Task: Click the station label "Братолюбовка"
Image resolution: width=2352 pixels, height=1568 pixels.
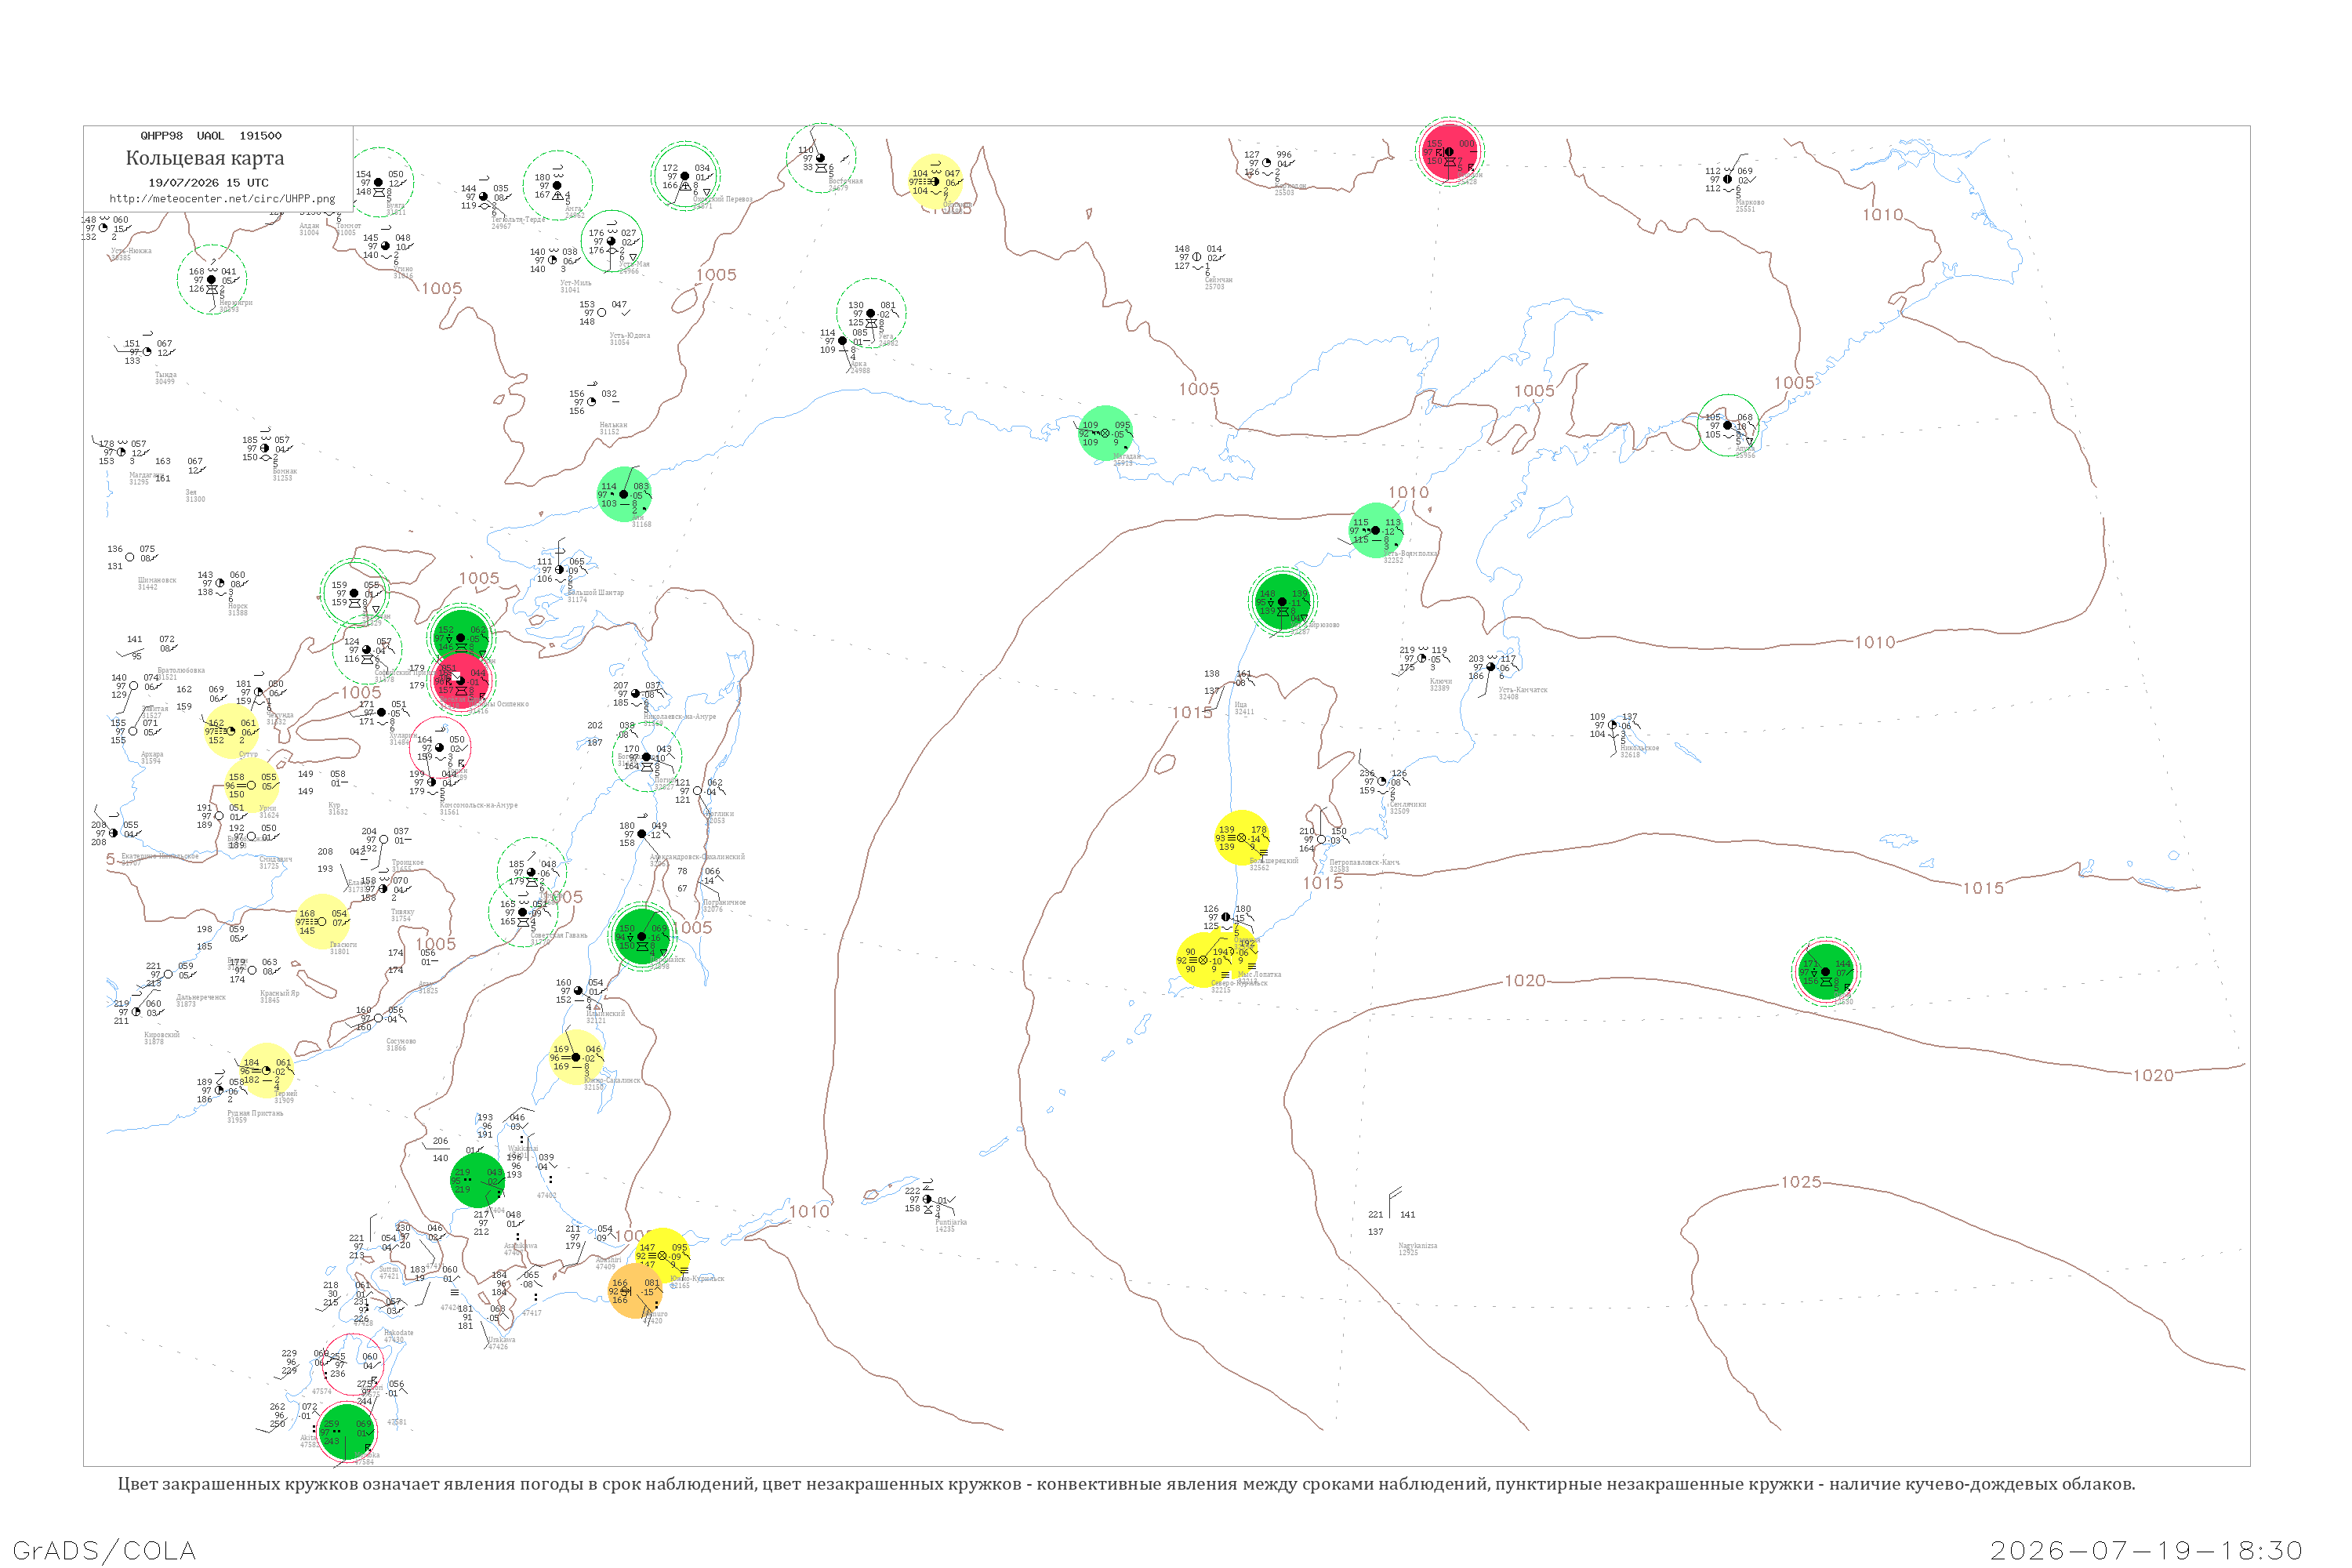Action: pos(181,670)
